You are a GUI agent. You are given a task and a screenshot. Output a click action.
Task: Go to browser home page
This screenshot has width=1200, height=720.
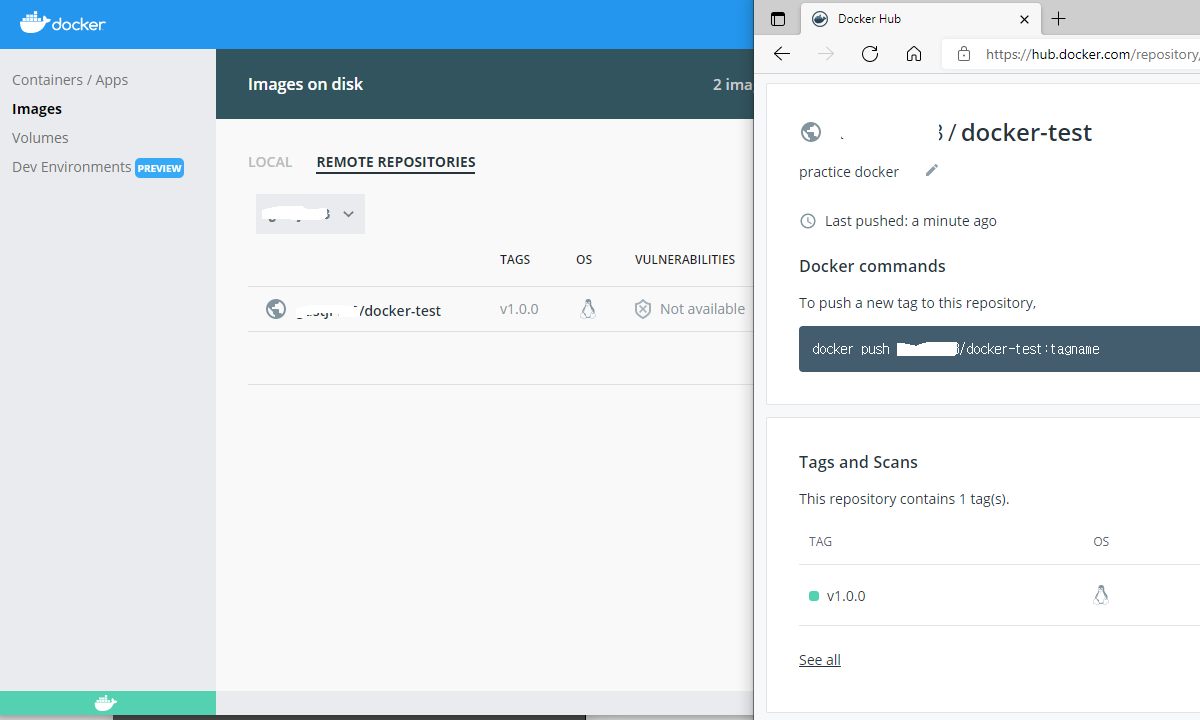click(x=914, y=54)
